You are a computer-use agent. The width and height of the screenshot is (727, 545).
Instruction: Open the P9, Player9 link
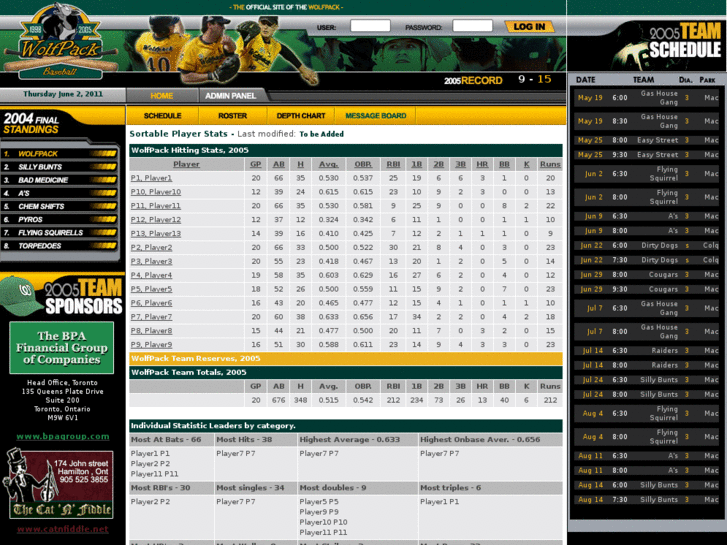(151, 345)
